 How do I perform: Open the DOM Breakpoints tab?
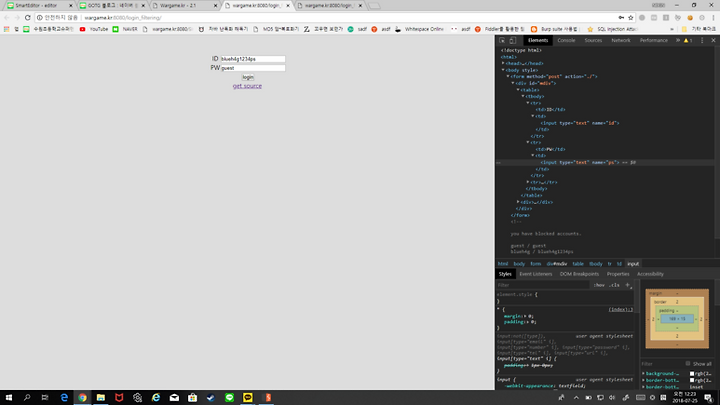coord(579,274)
